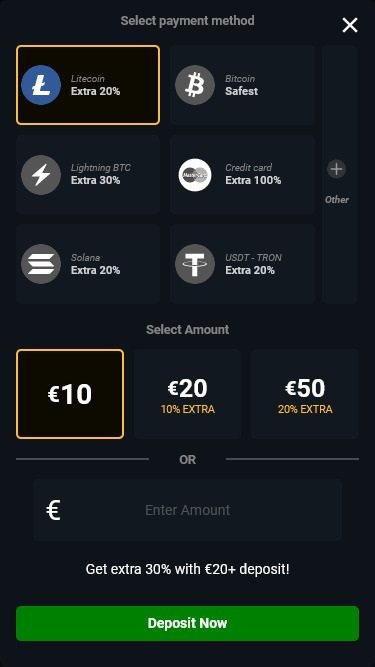This screenshot has height=667, width=375.
Task: Choose Credit card Extra 100% method
Action: [242, 174]
